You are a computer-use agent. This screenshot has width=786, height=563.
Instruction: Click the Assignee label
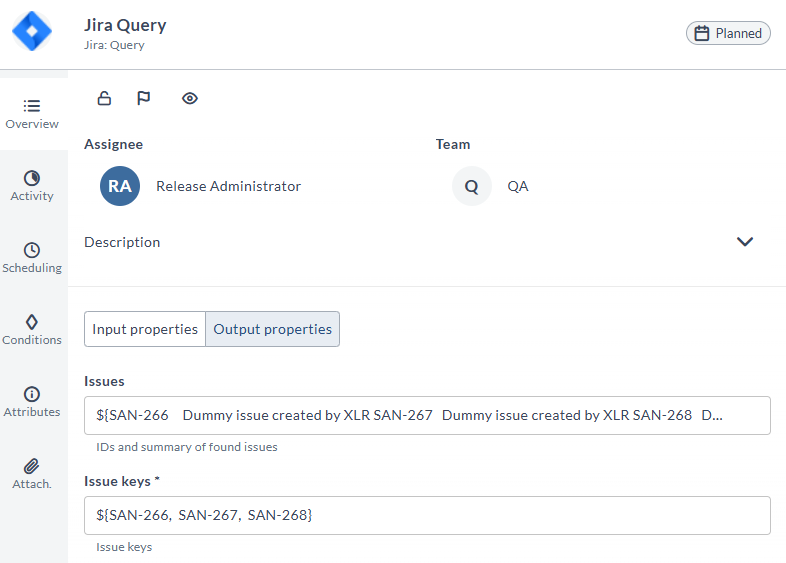pyautogui.click(x=113, y=144)
